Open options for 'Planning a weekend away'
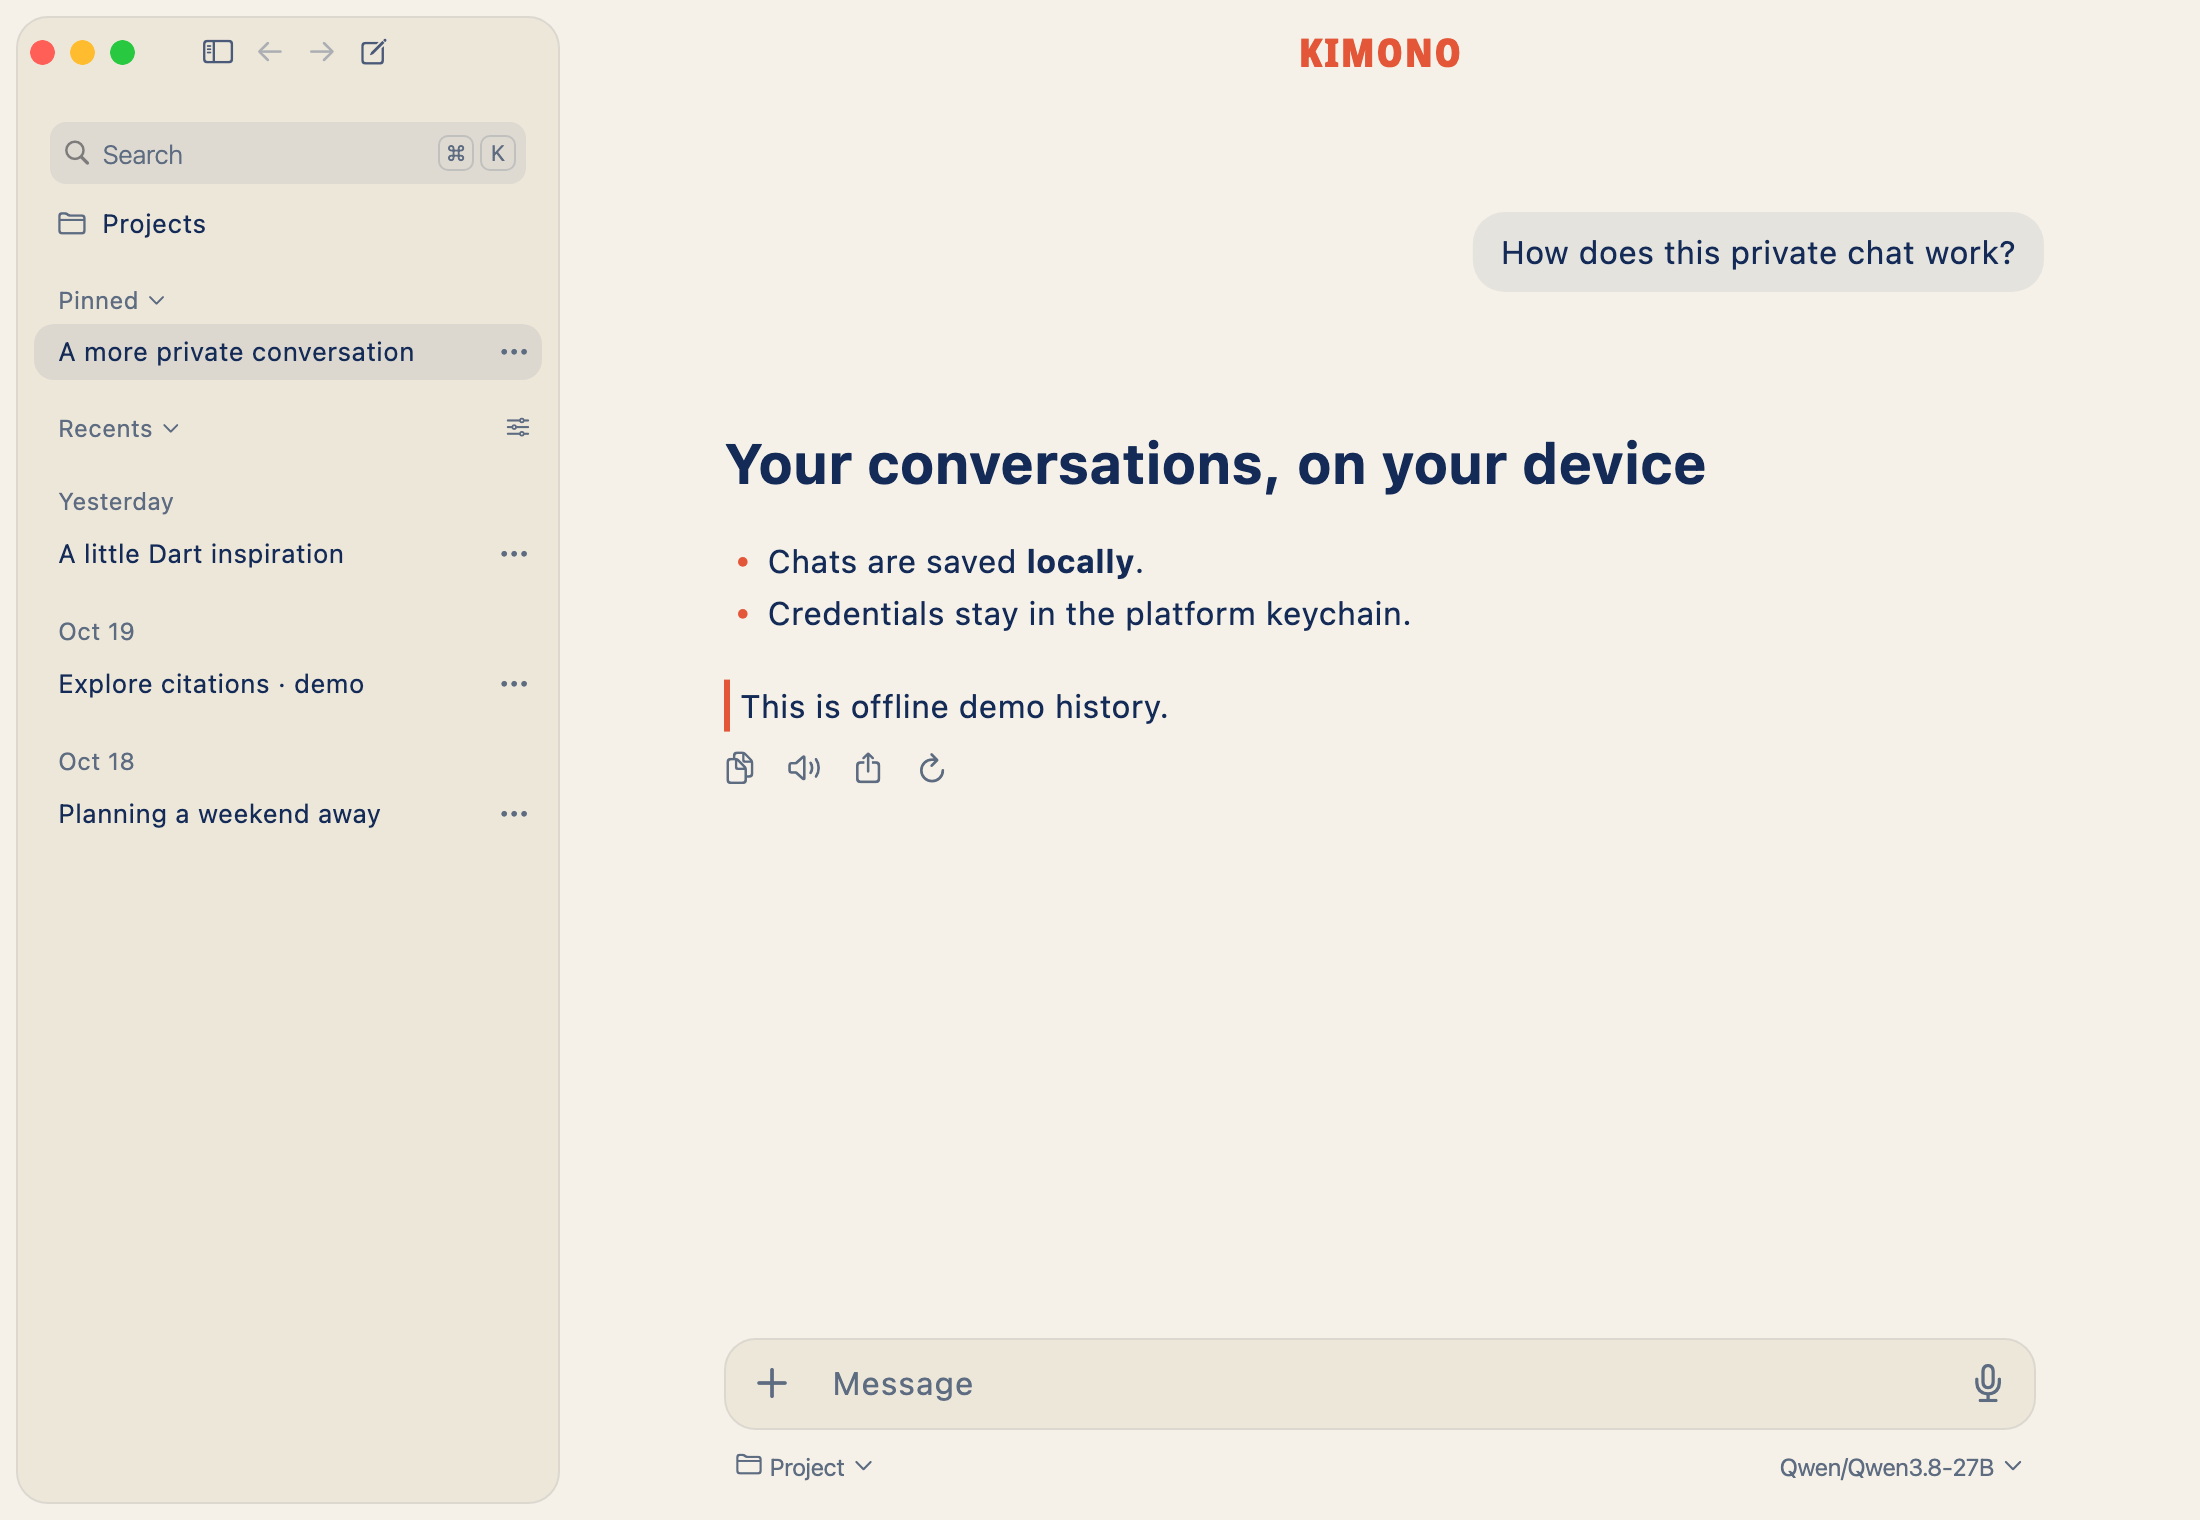Screen dimensions: 2200x1520 point(514,814)
